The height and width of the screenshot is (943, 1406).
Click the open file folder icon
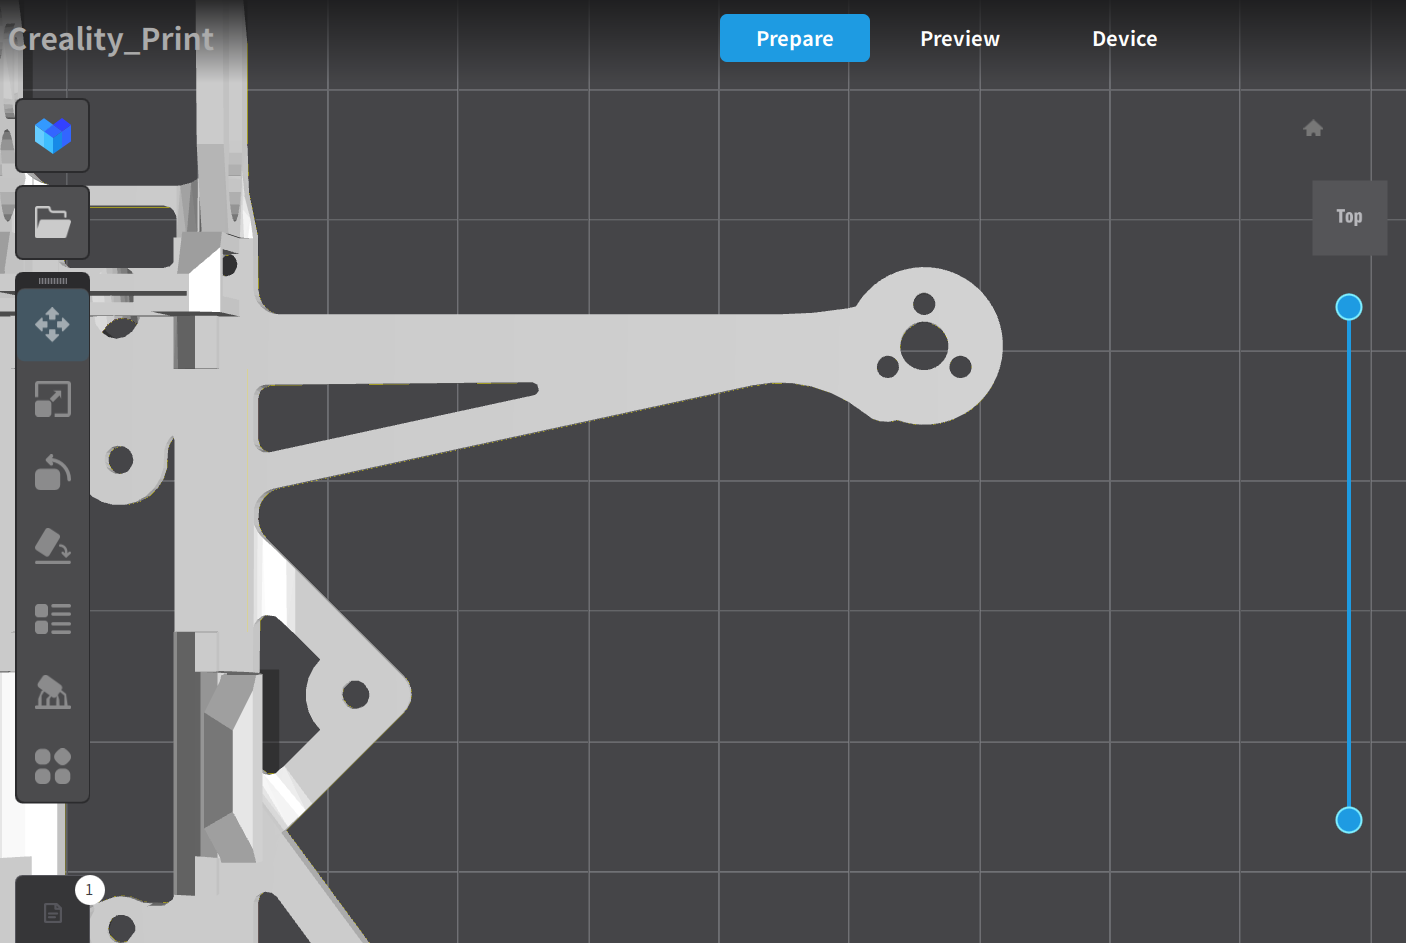pyautogui.click(x=53, y=222)
